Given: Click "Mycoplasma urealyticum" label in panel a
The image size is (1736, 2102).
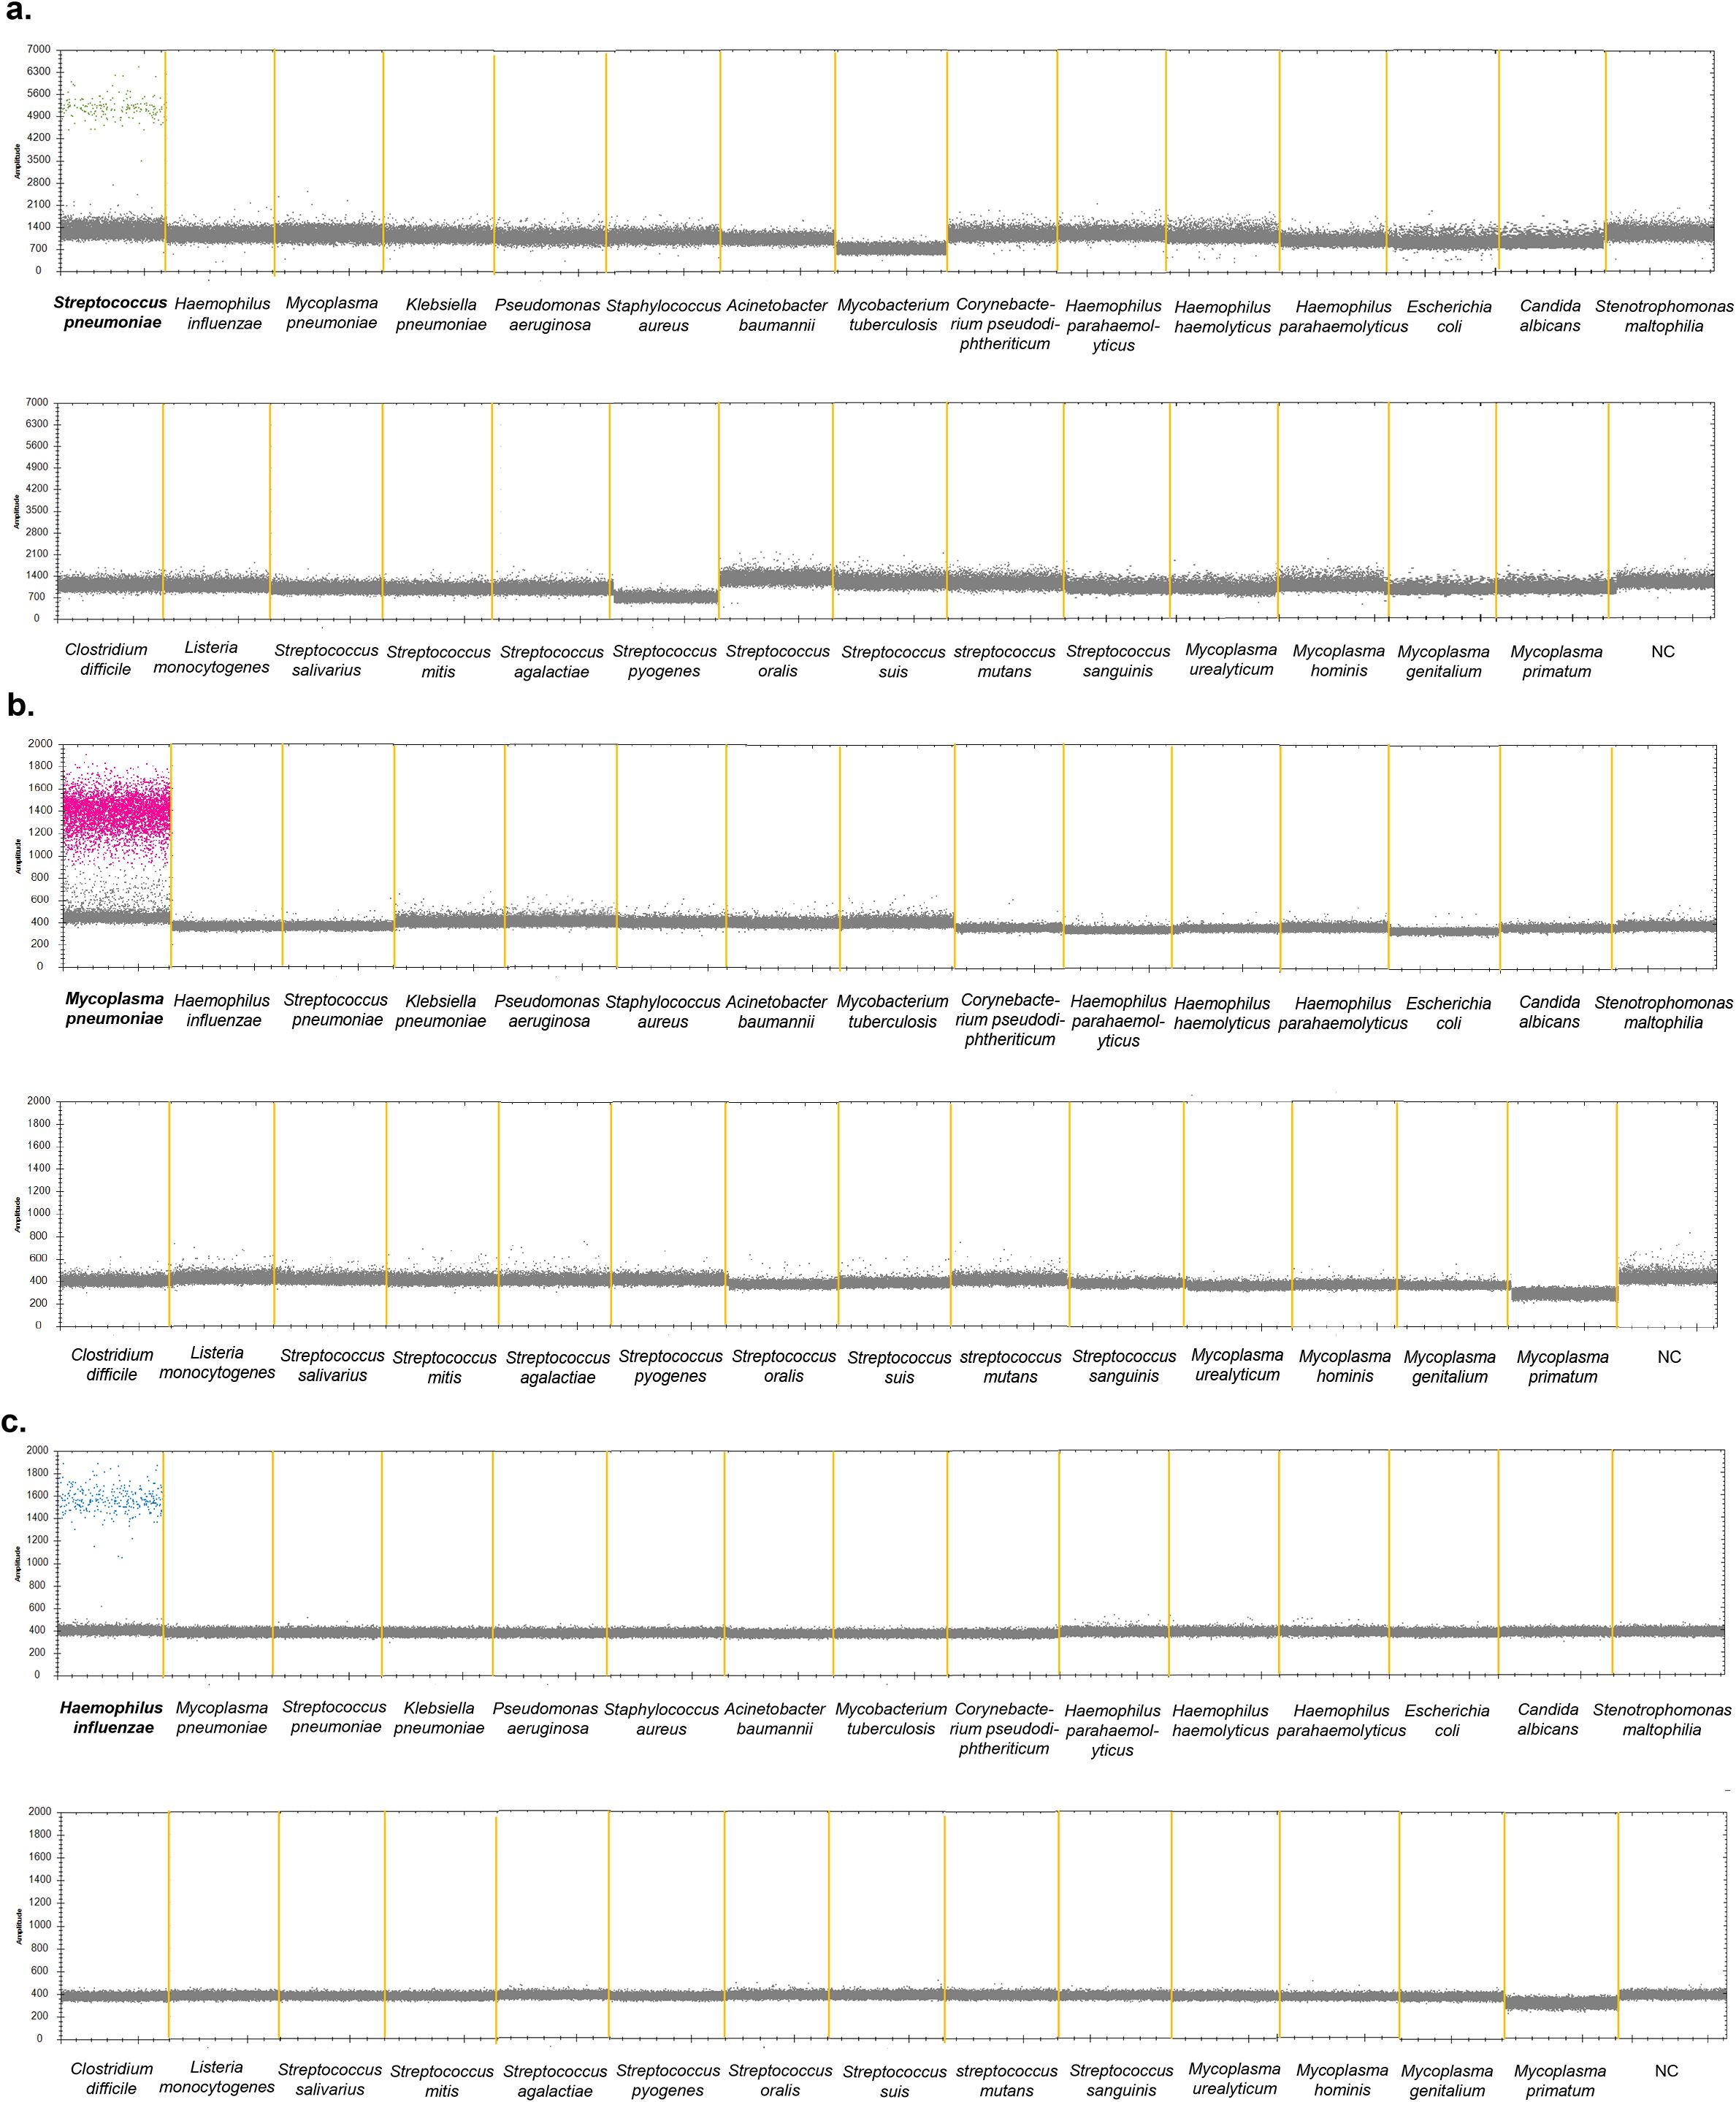Looking at the screenshot, I should point(1231,659).
